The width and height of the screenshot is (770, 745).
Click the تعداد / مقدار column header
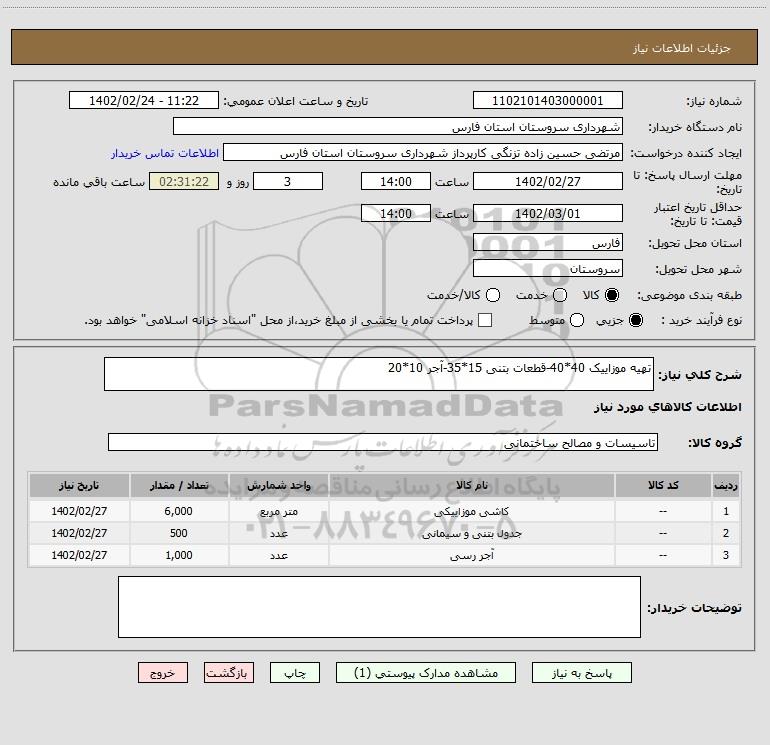pos(179,485)
